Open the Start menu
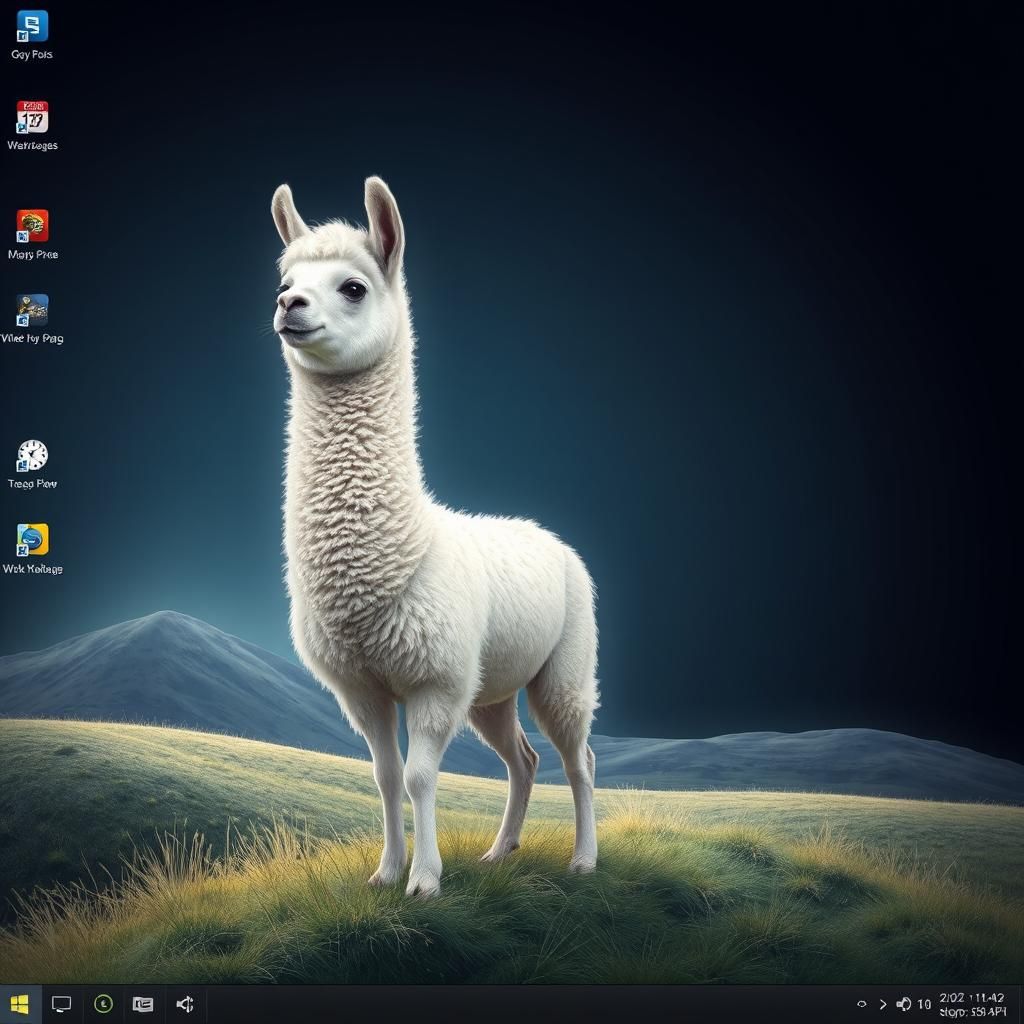Image resolution: width=1024 pixels, height=1024 pixels. click(18, 1005)
